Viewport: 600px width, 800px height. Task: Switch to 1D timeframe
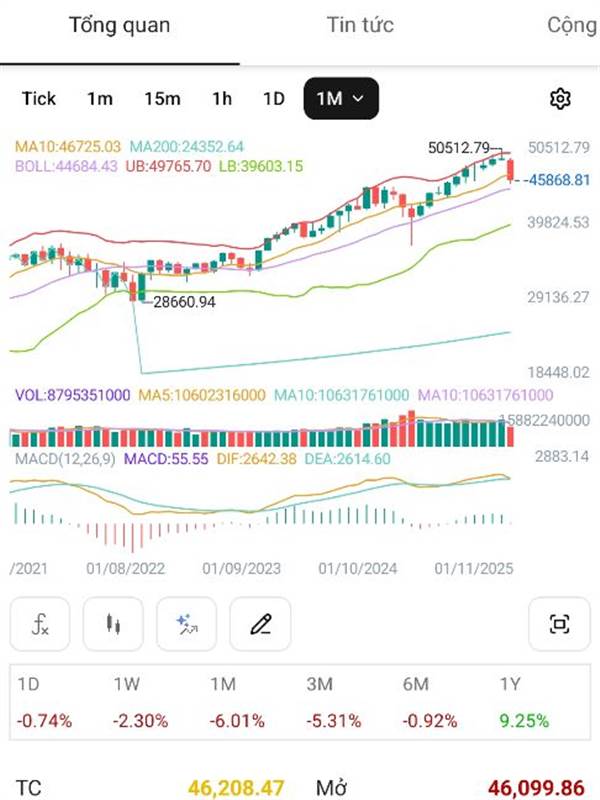pyautogui.click(x=273, y=98)
